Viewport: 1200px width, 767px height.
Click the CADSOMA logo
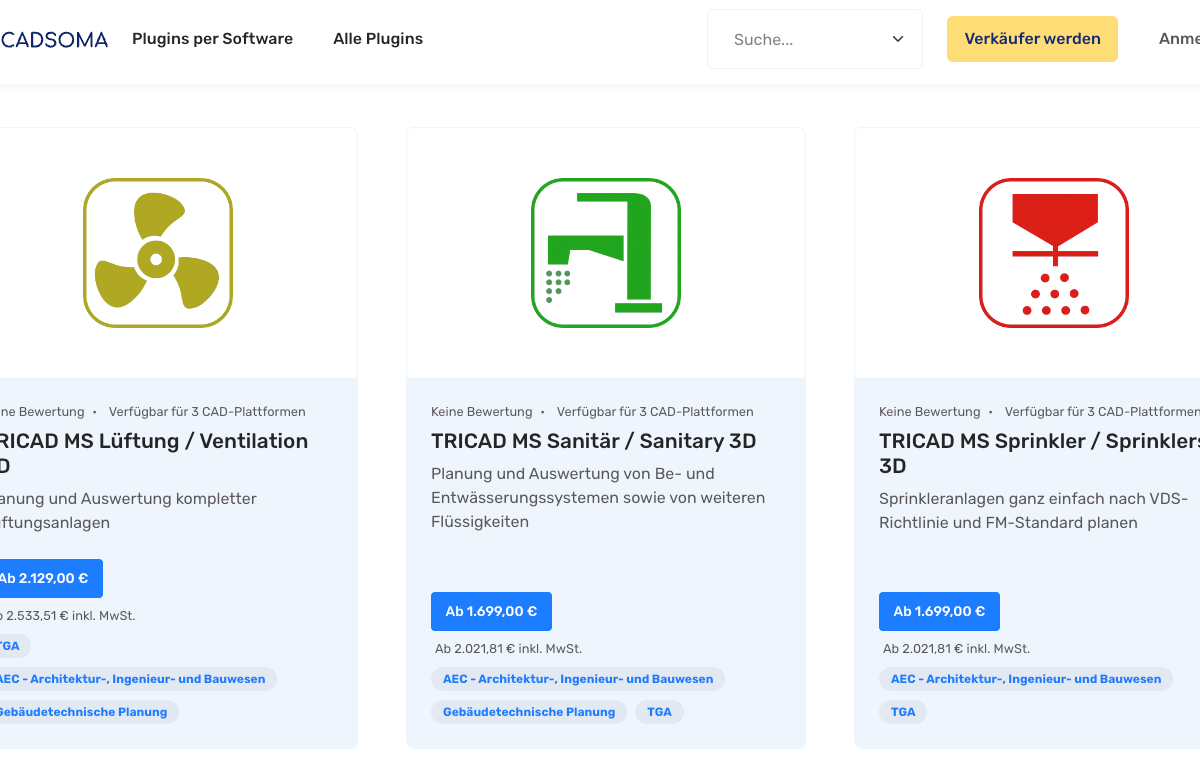54,39
